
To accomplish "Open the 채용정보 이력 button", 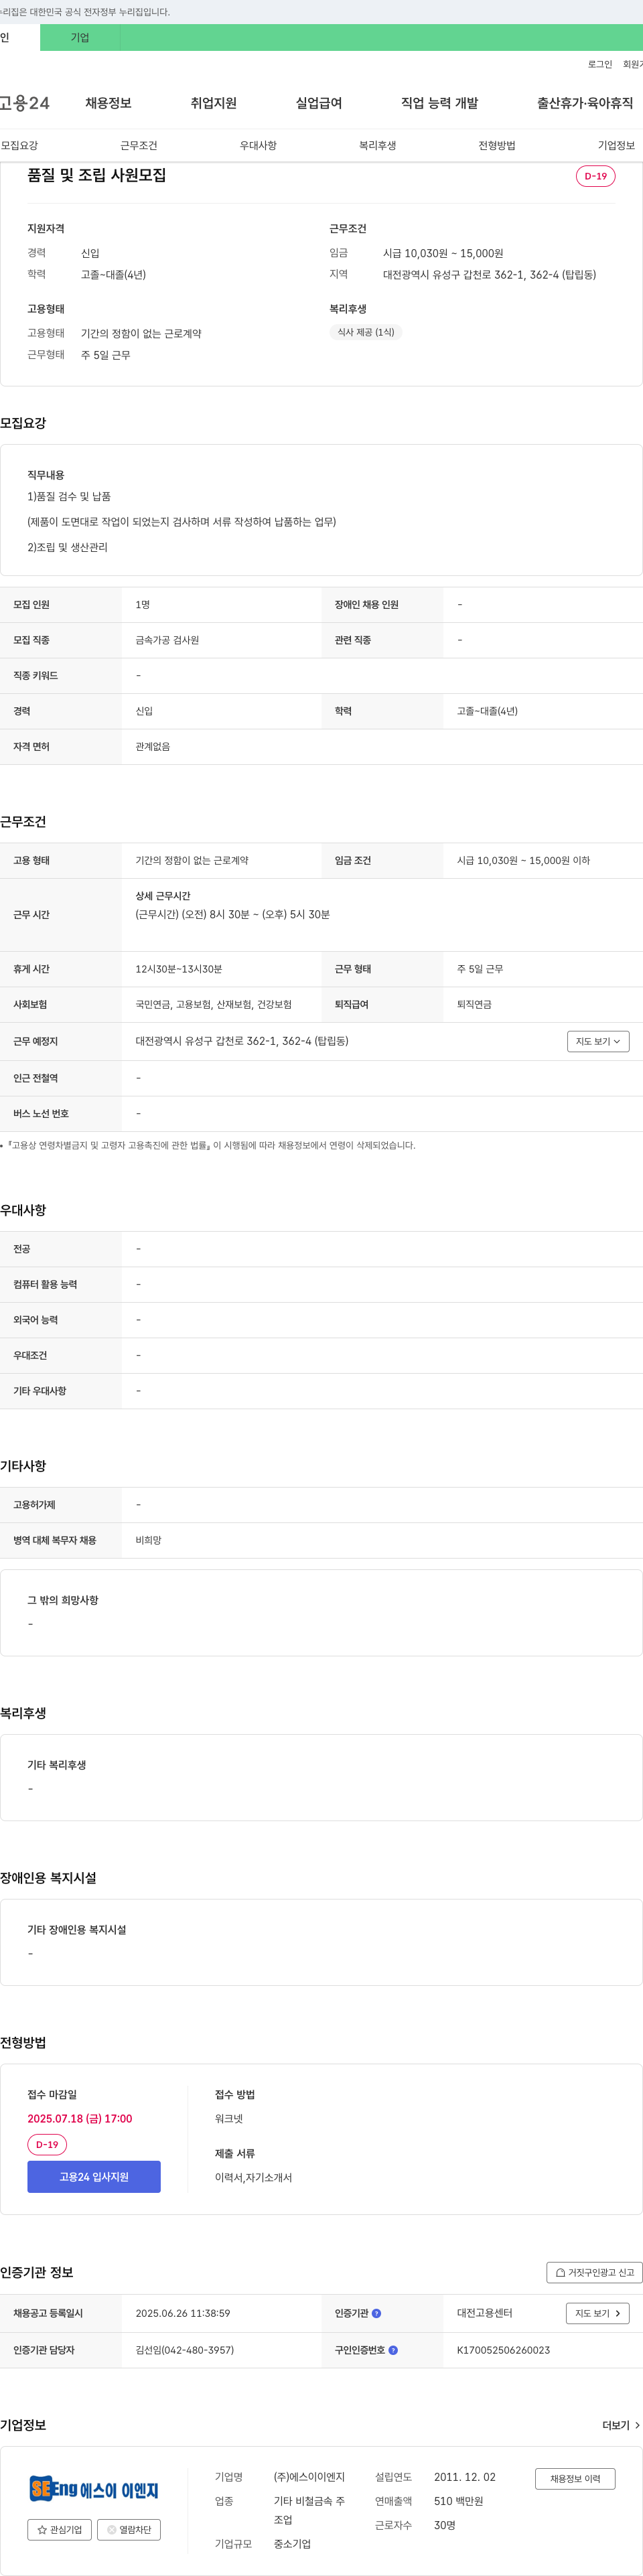I will coord(575,2478).
